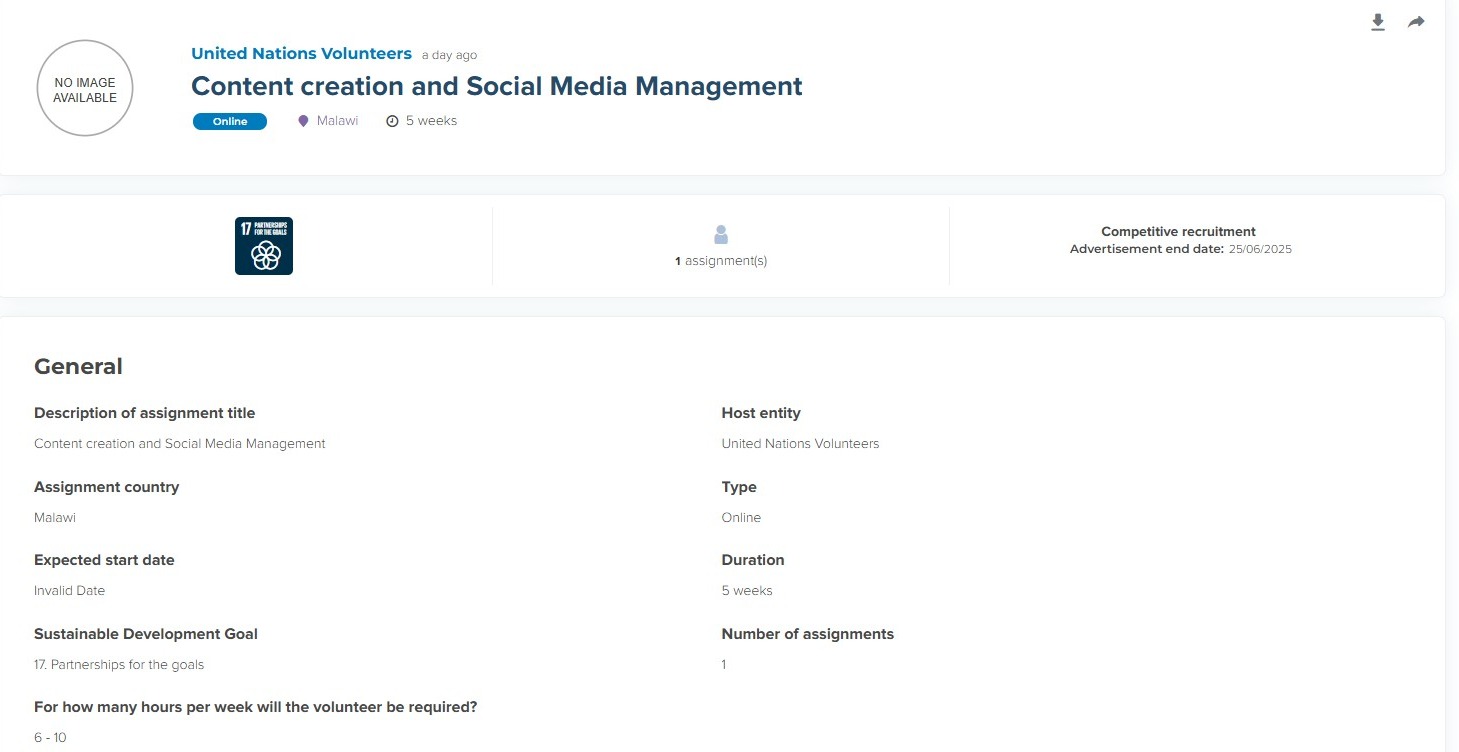Click the '5 weeks' text in header
1459x752 pixels.
pos(431,121)
